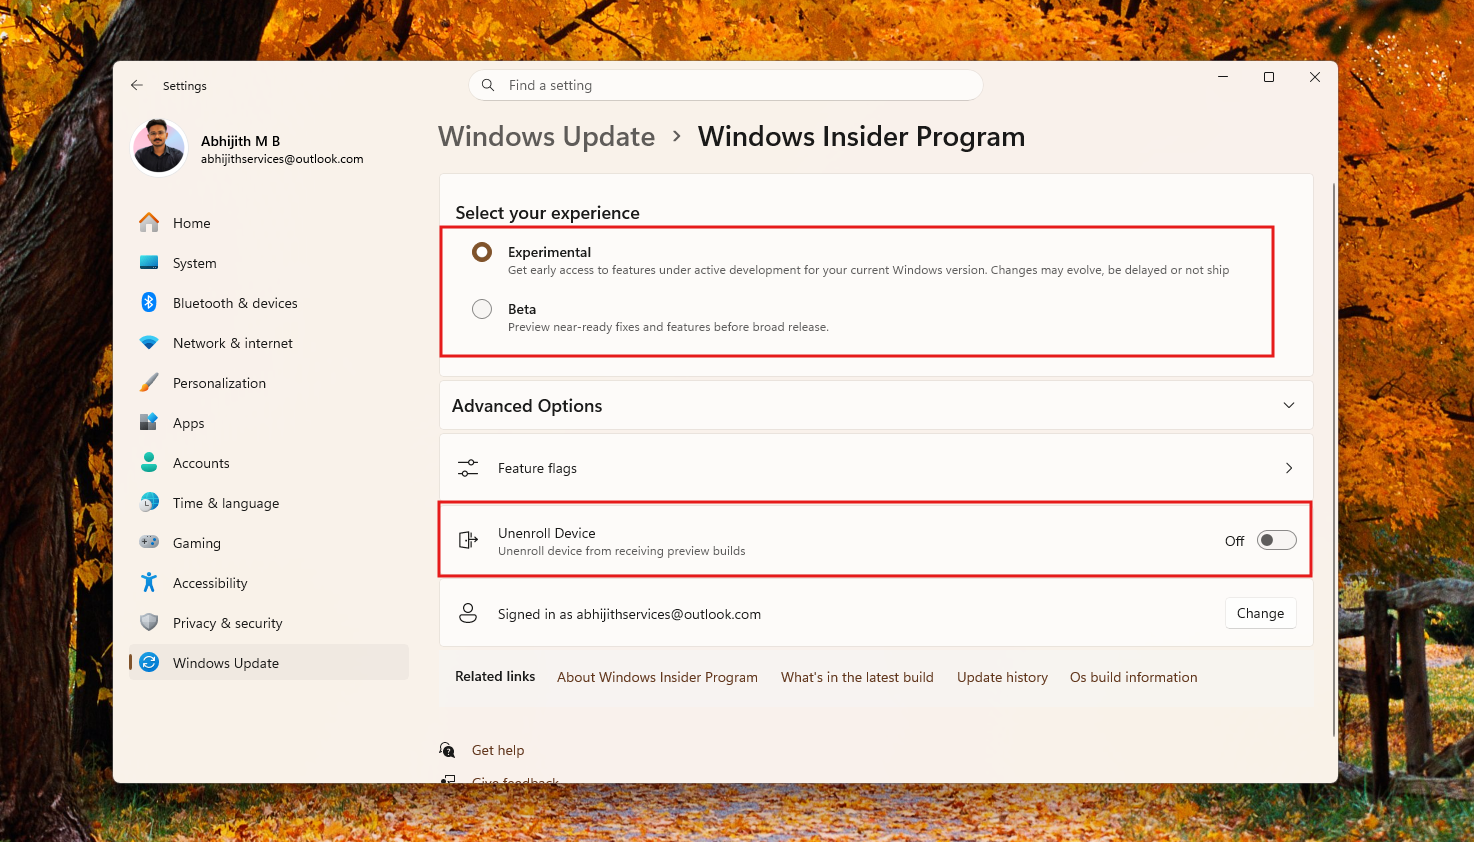Click the signed-in account person icon

click(468, 613)
